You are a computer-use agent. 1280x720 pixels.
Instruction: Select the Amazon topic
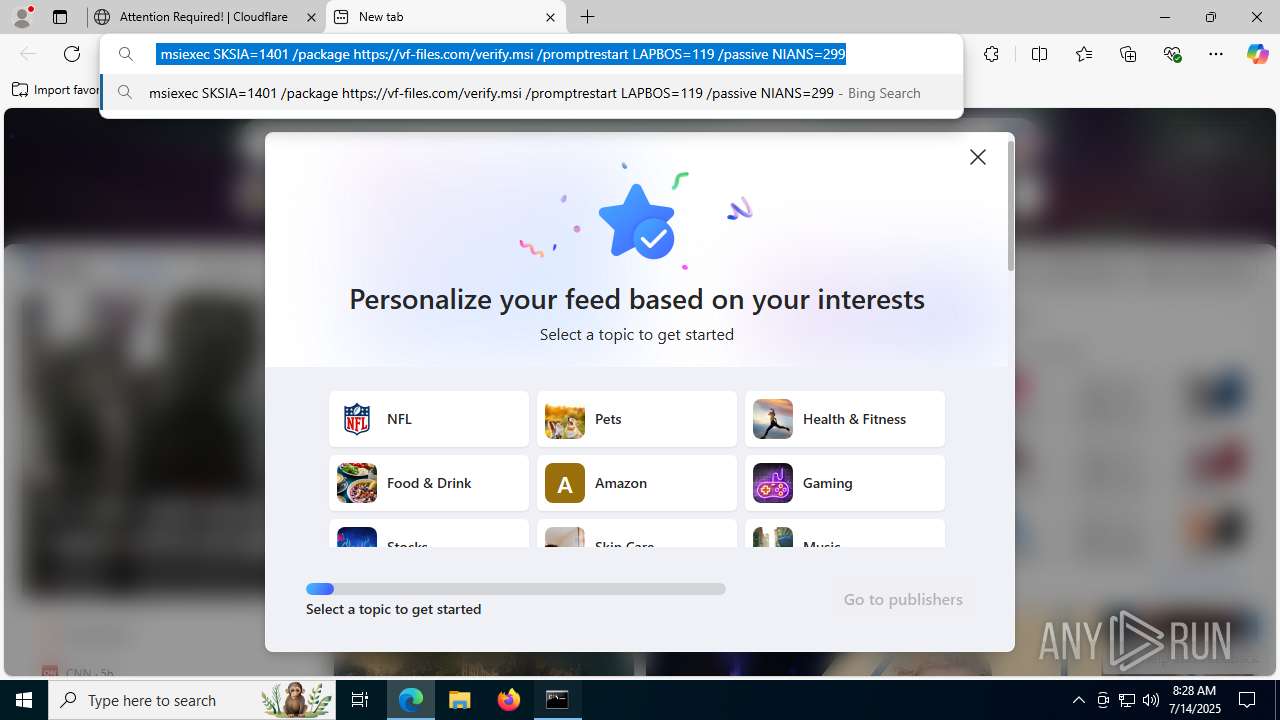click(637, 483)
